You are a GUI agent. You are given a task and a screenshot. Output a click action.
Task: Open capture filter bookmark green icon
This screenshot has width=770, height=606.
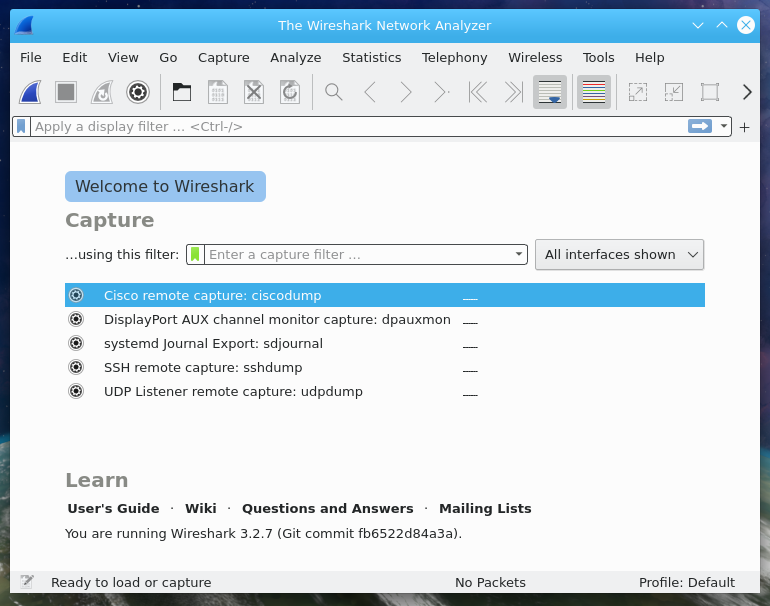click(x=195, y=254)
